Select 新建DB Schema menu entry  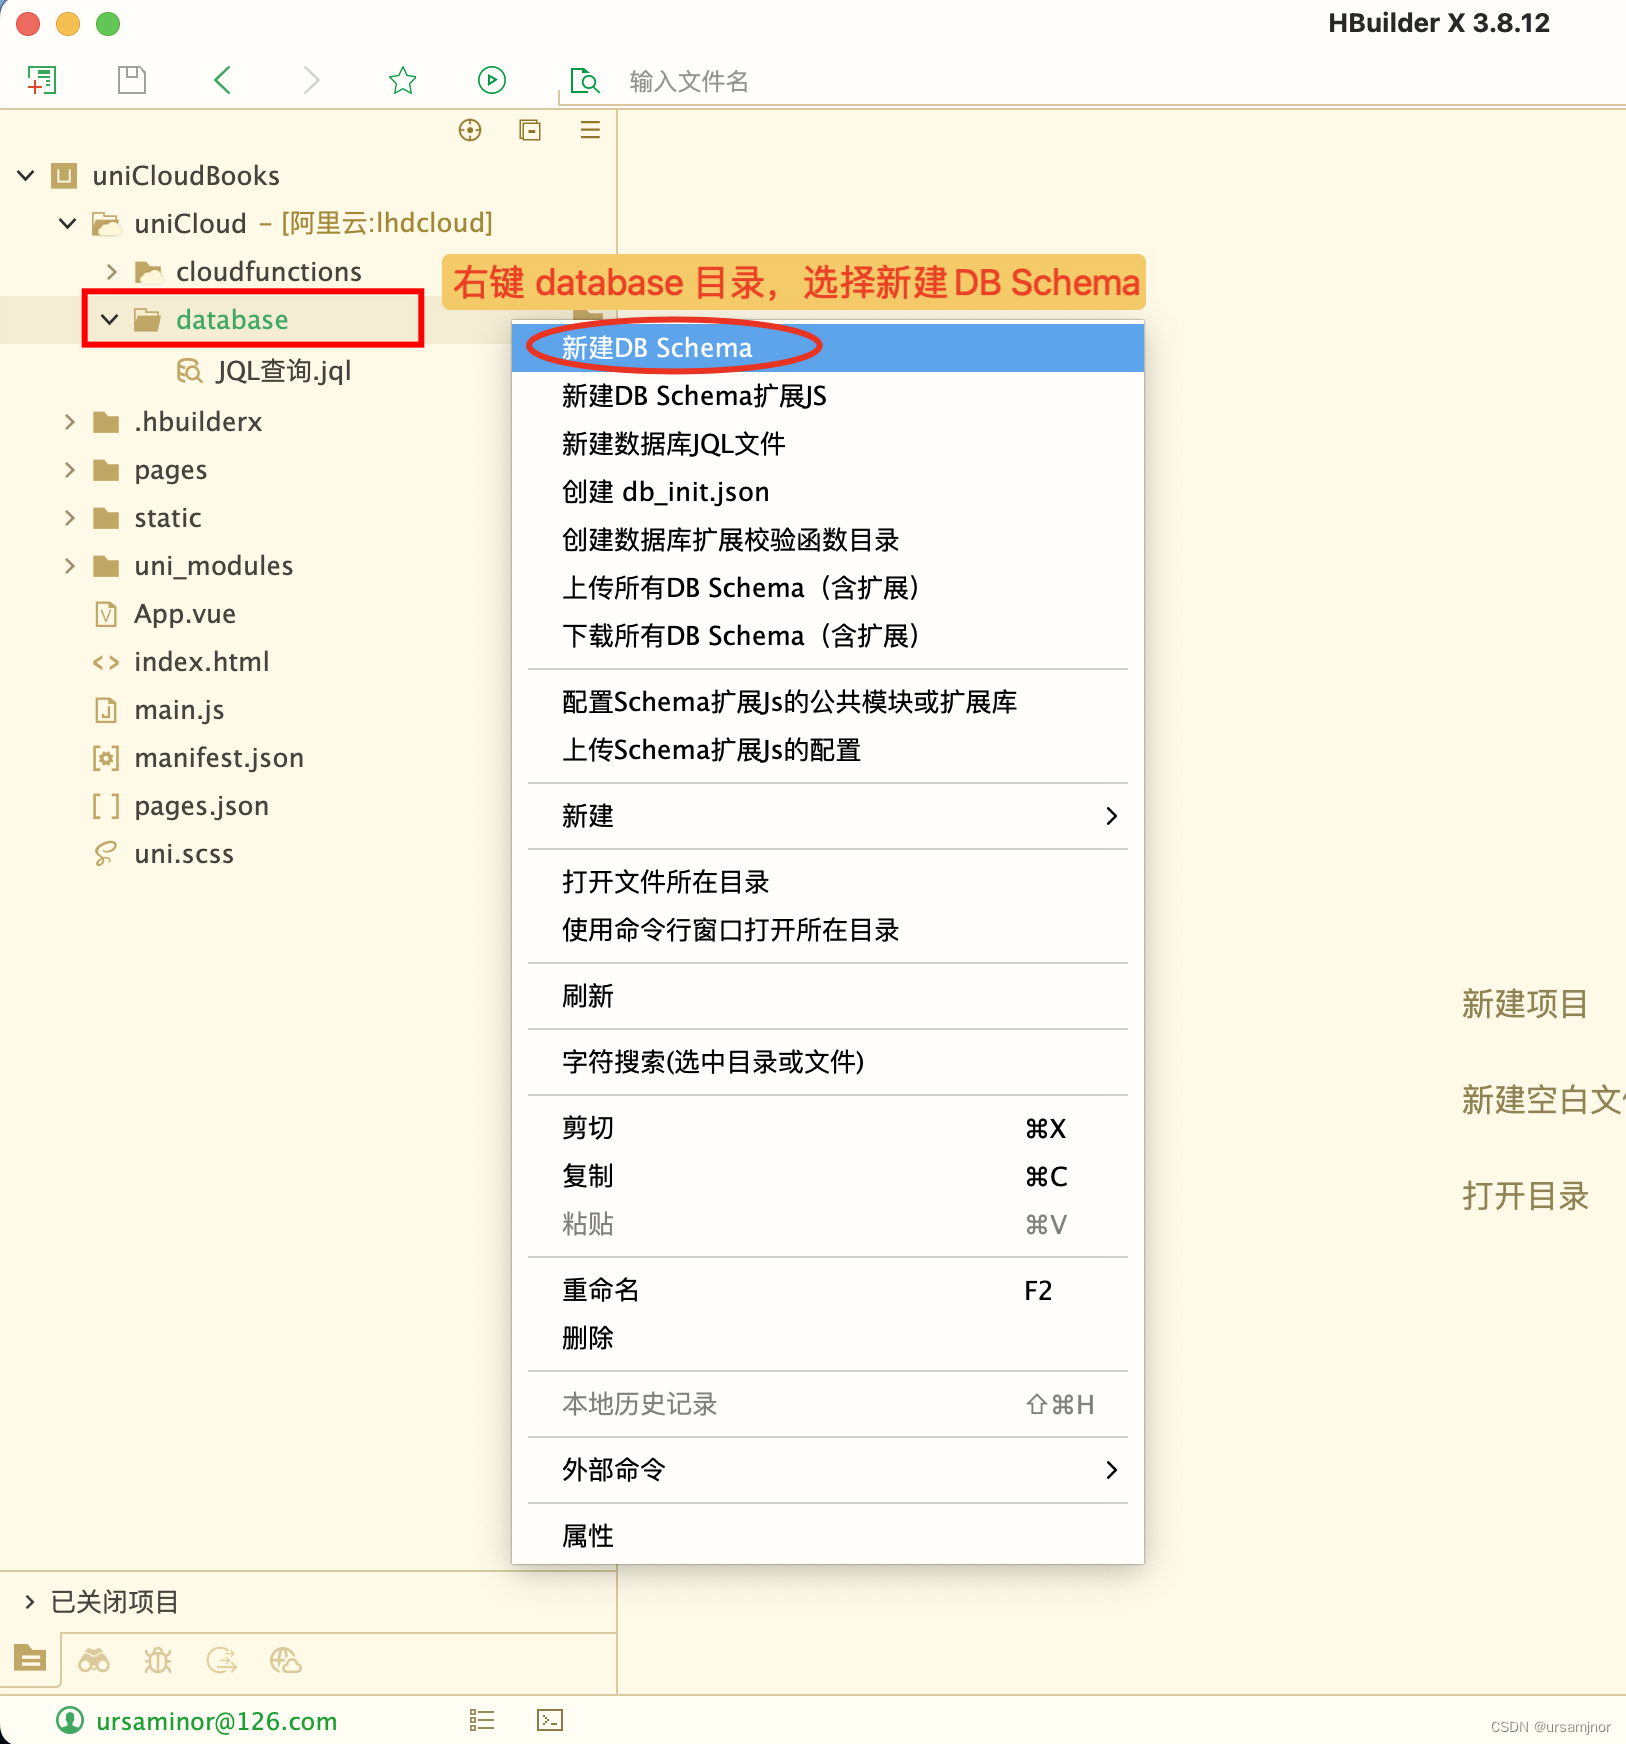click(828, 348)
